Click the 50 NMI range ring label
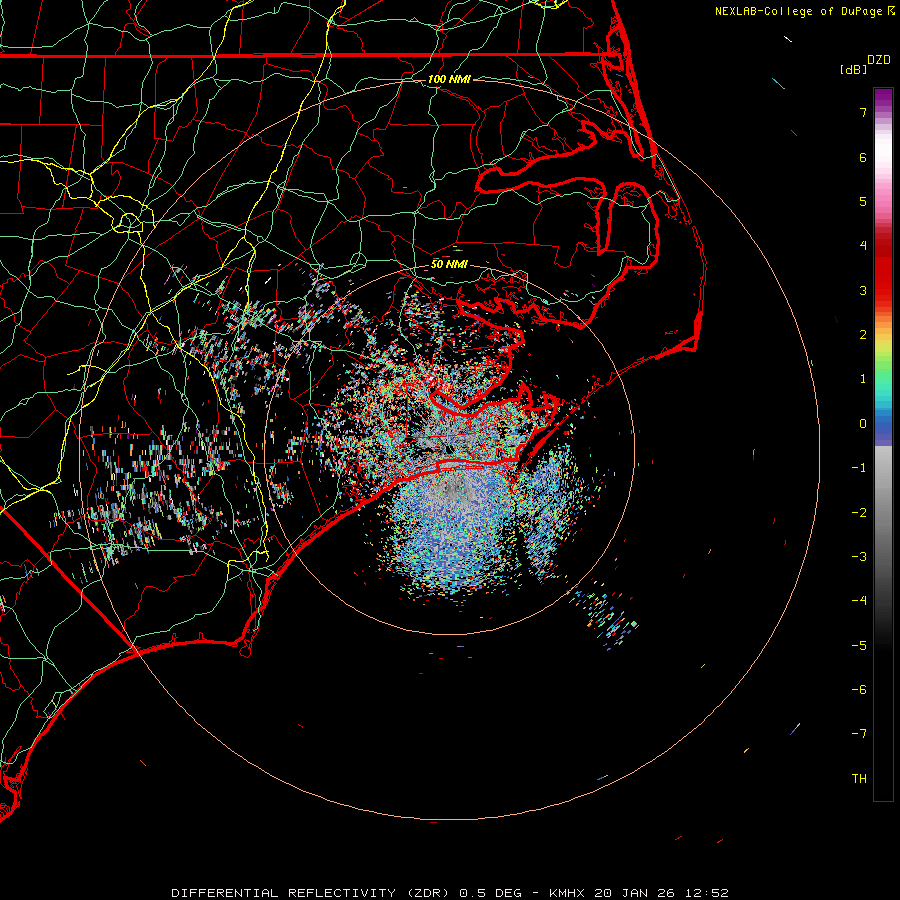This screenshot has width=900, height=900. [449, 264]
